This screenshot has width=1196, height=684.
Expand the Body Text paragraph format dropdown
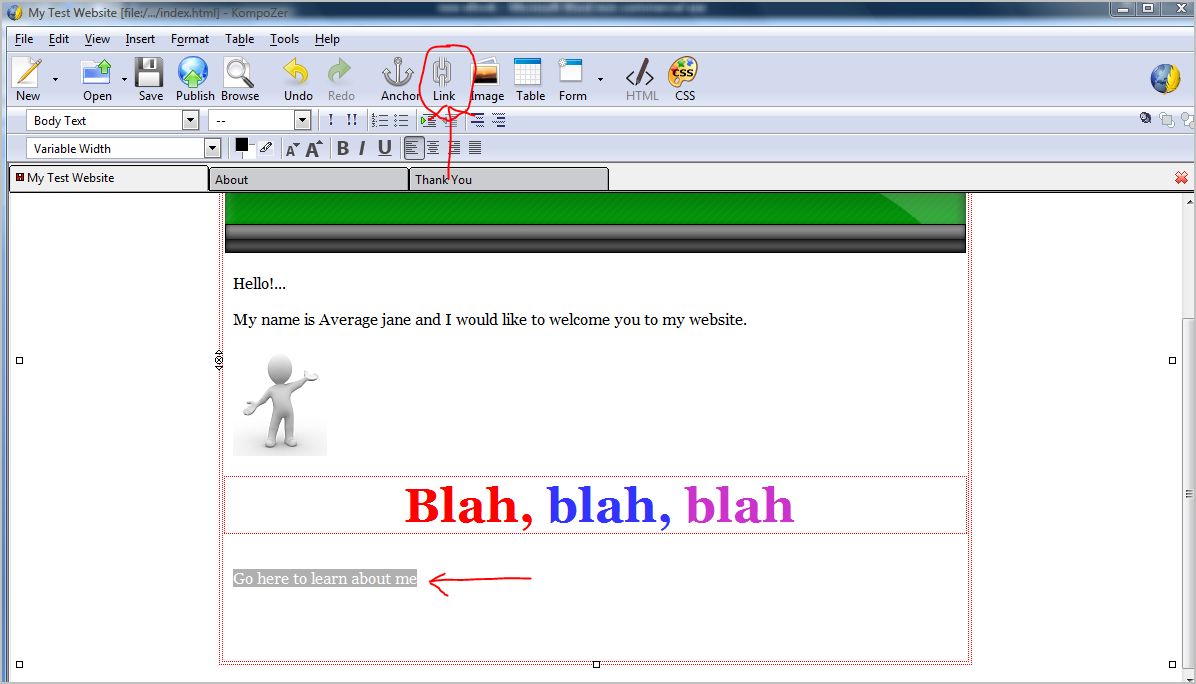pos(190,121)
